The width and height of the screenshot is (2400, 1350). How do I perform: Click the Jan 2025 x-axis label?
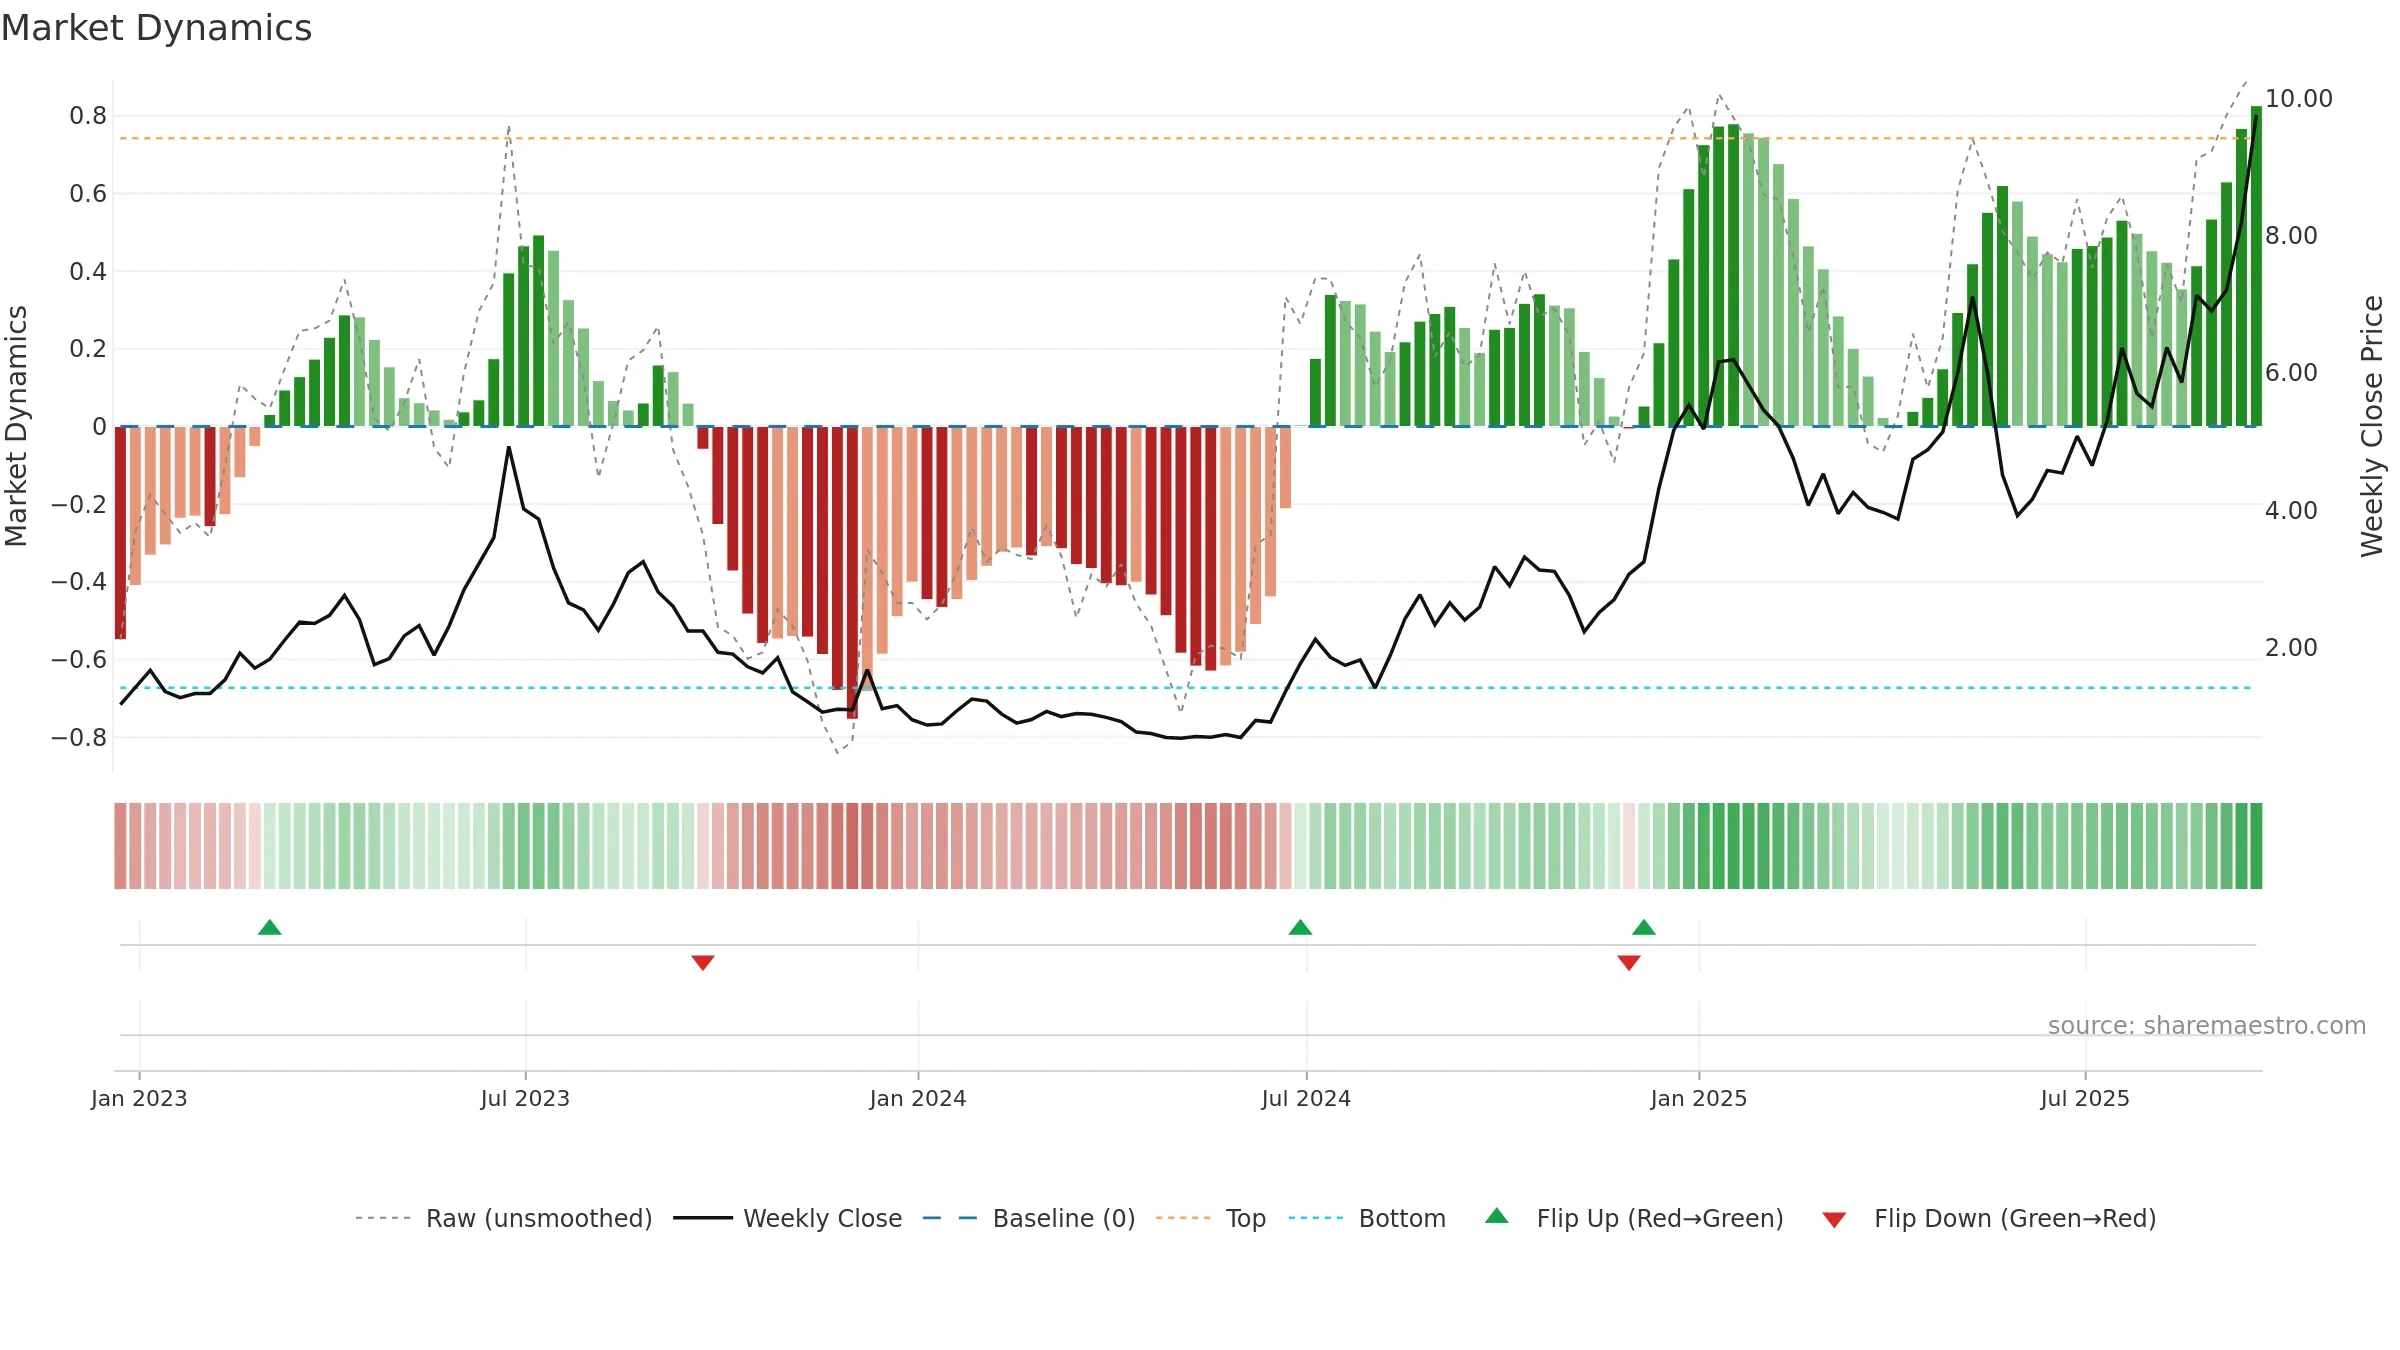pos(1699,1098)
